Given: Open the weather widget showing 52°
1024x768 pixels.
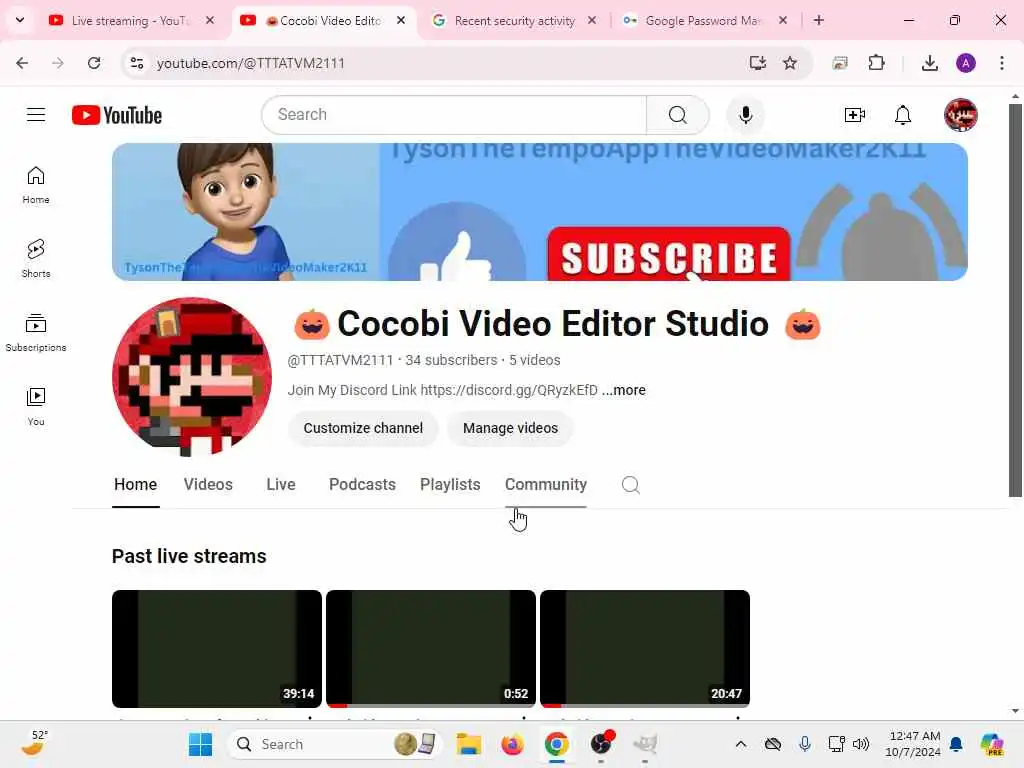Looking at the screenshot, I should [34, 743].
